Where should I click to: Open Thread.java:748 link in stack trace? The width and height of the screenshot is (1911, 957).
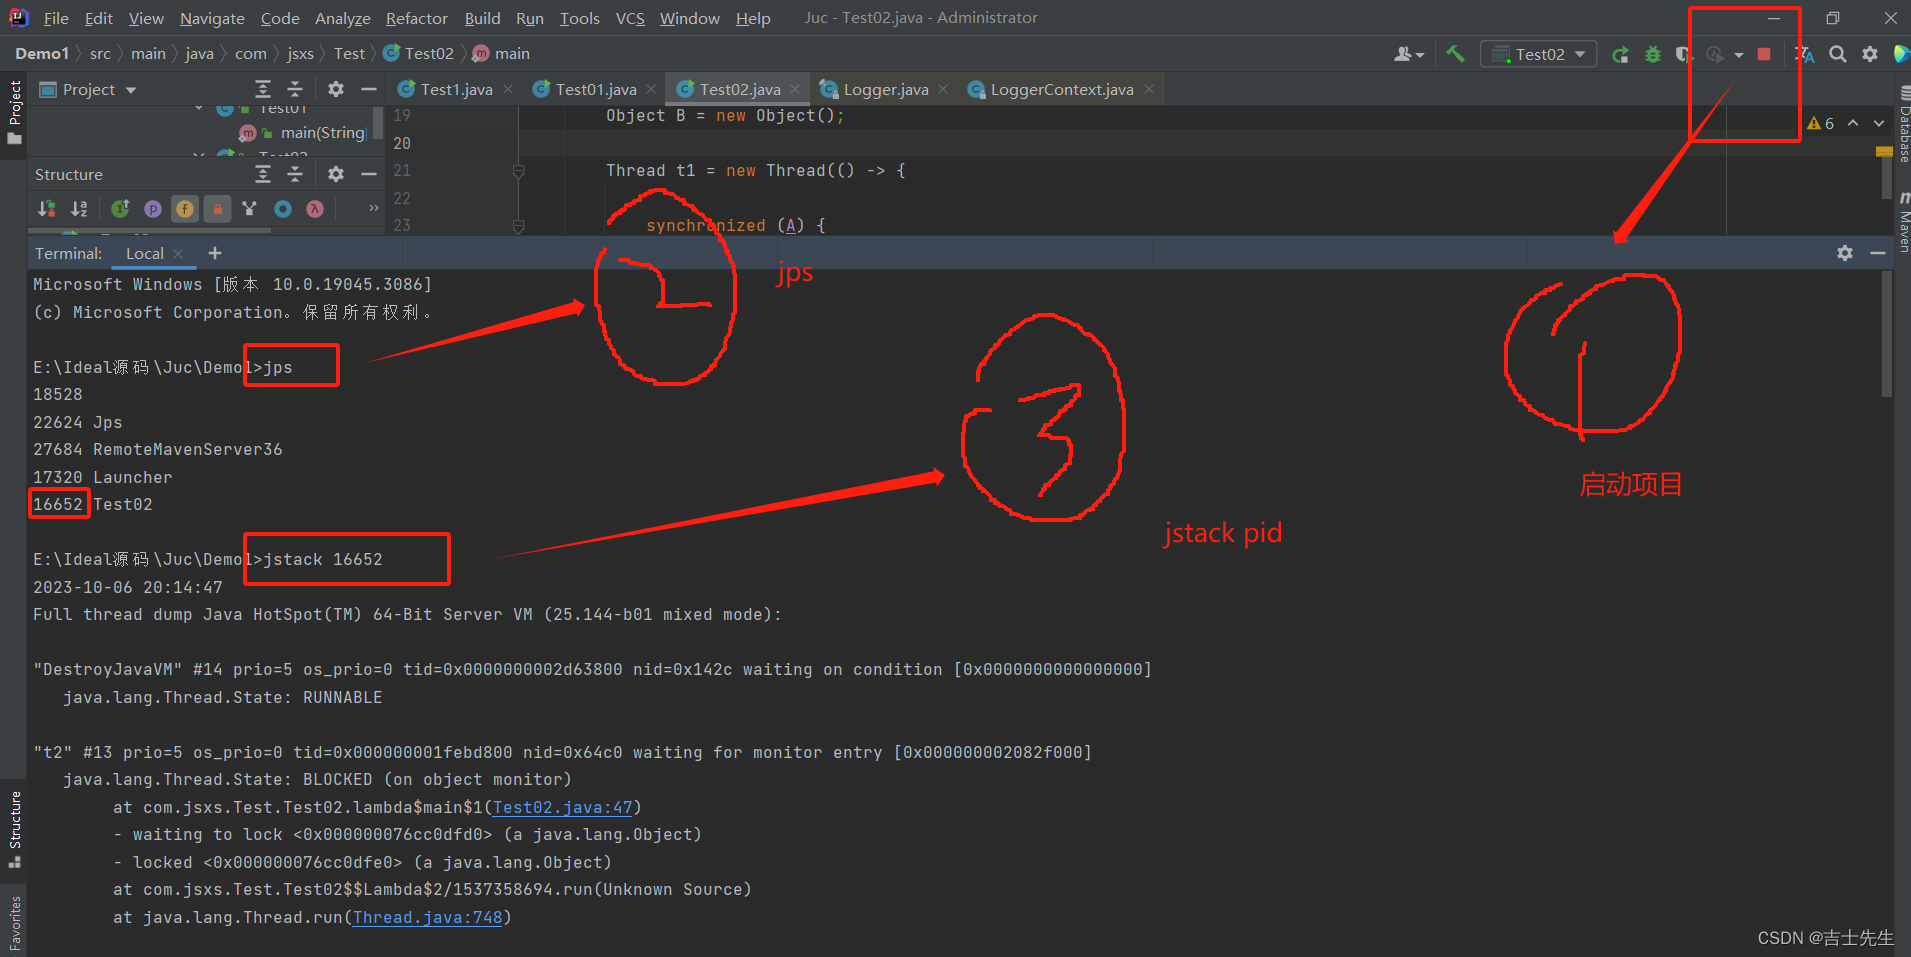click(427, 917)
